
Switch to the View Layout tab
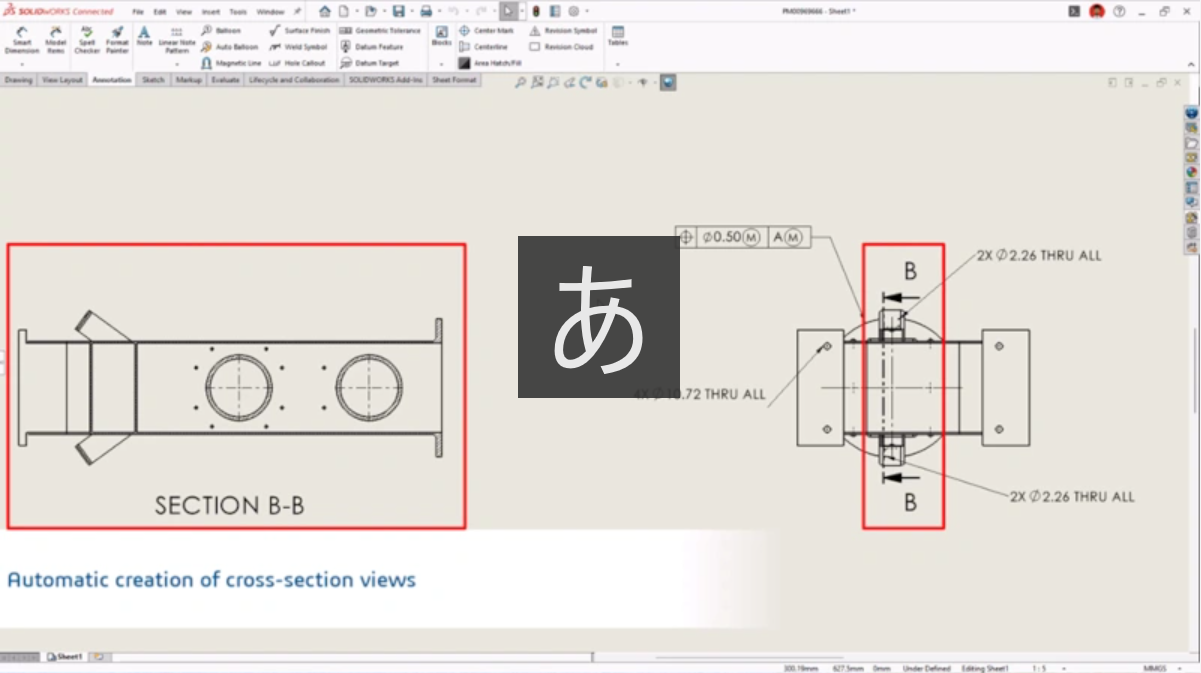[62, 80]
